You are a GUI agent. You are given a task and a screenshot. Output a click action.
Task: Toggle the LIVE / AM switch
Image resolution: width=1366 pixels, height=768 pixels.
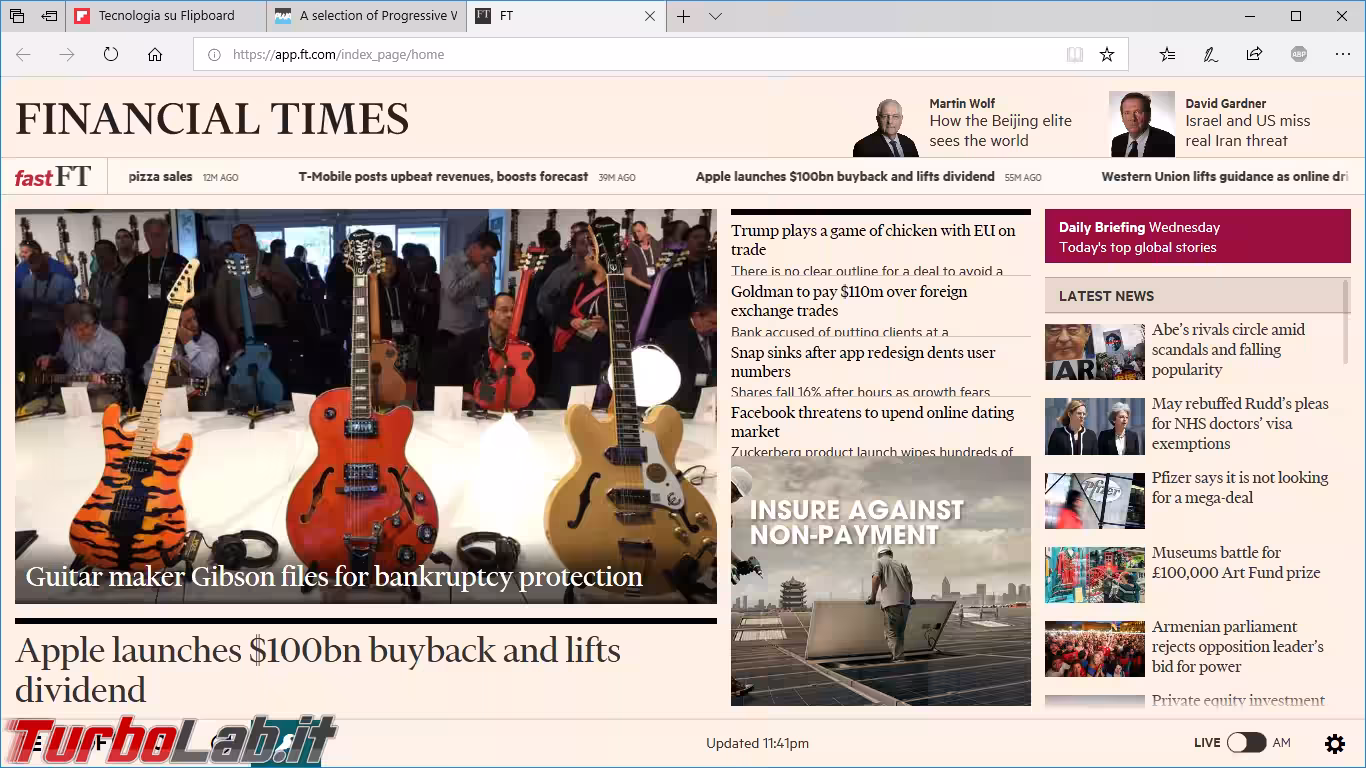1246,742
